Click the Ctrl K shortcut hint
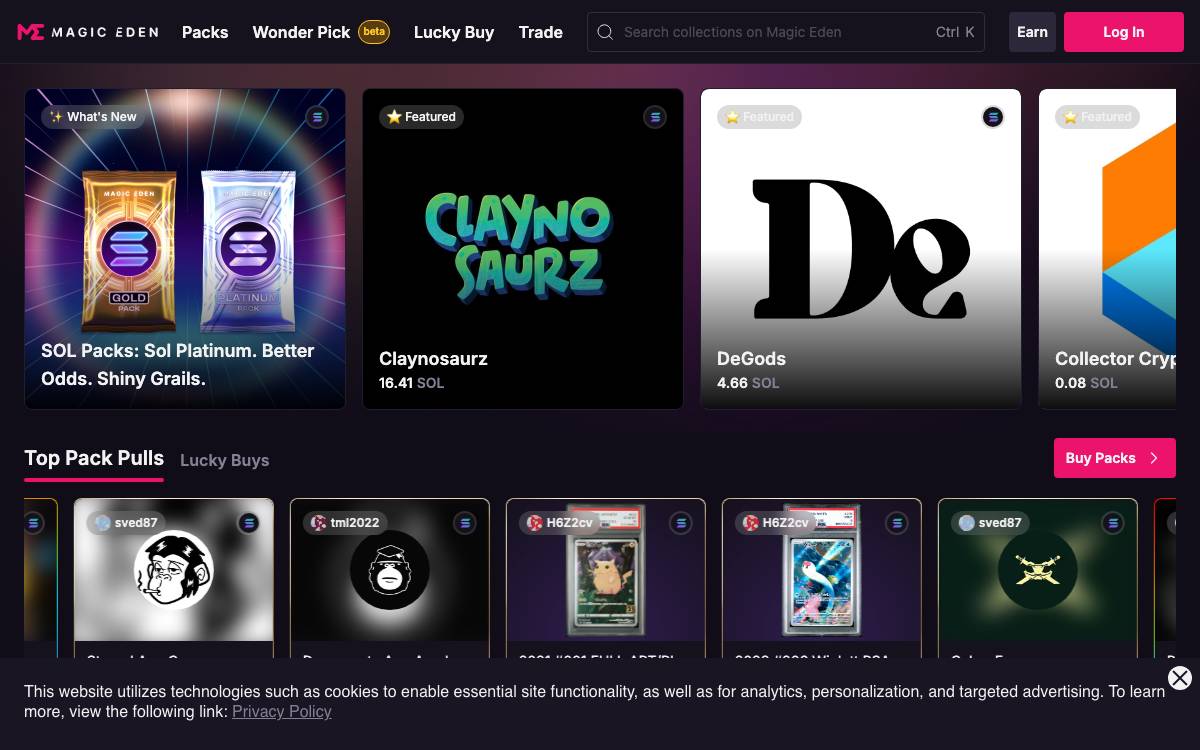Screen dimensions: 1200x750 tap(955, 32)
